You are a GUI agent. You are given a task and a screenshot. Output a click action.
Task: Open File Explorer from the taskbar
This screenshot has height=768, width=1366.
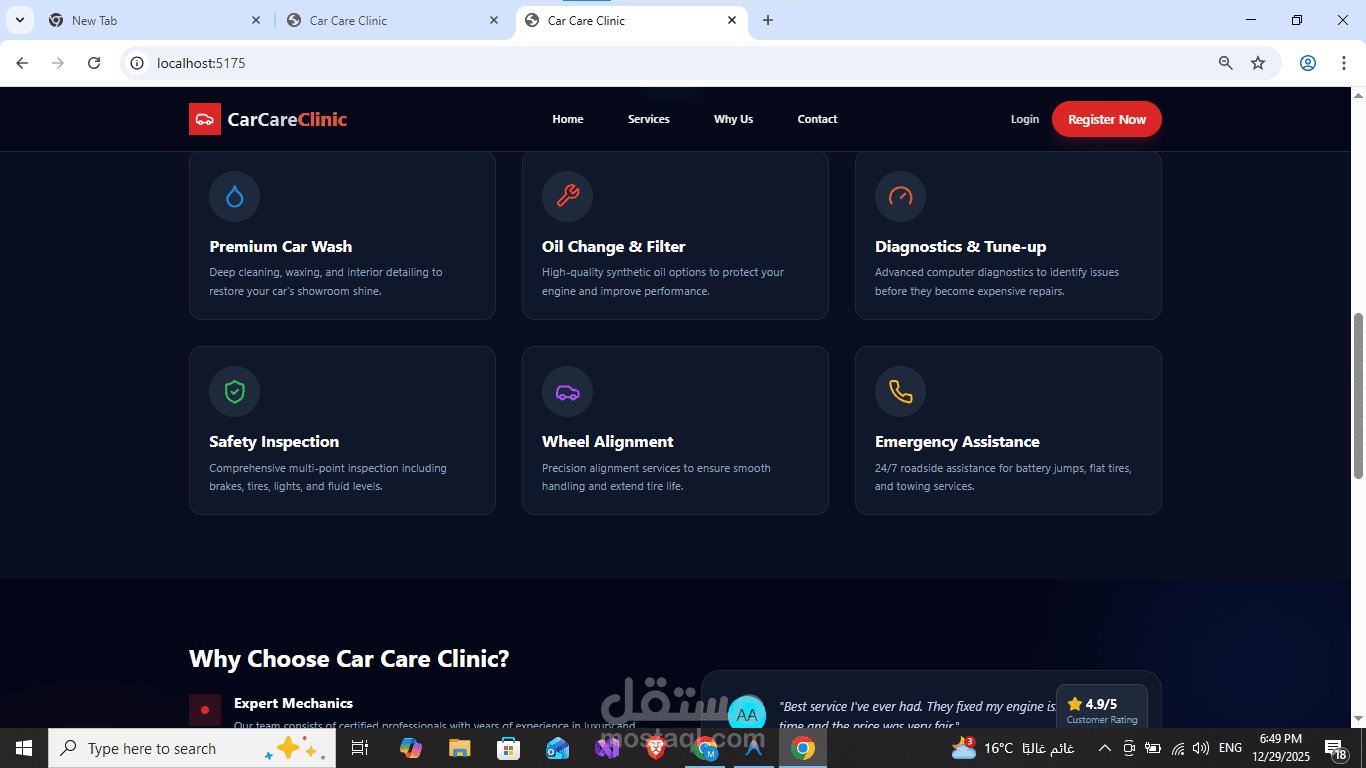(459, 748)
